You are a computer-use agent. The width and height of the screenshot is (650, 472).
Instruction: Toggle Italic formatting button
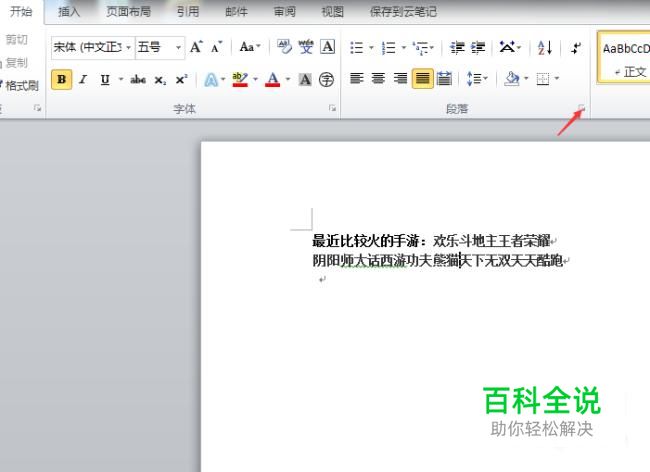[x=83, y=79]
